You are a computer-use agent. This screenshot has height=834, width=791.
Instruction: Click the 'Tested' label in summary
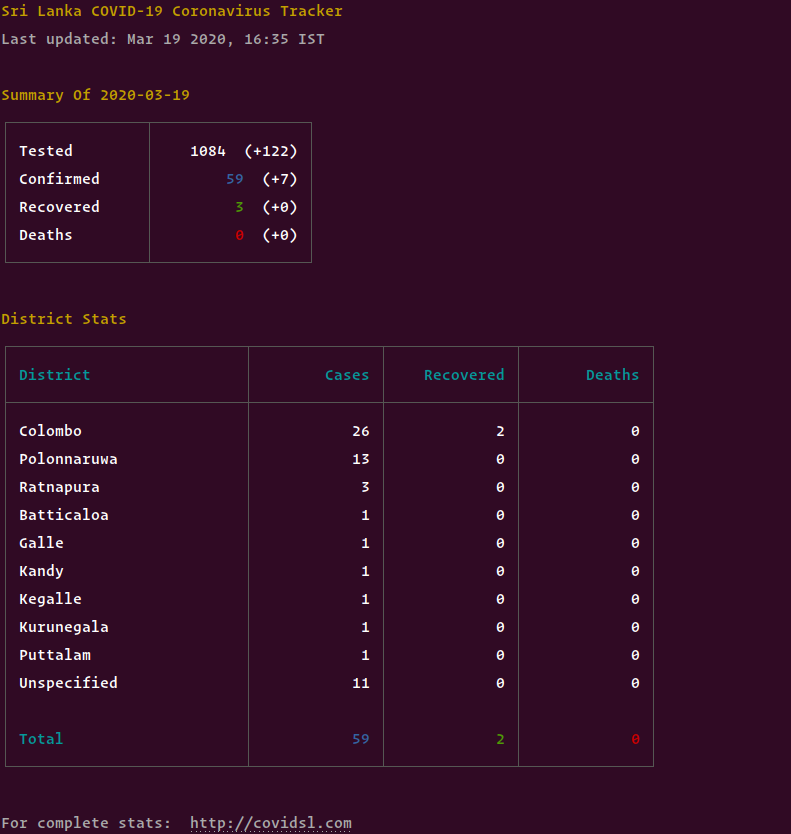tap(46, 151)
